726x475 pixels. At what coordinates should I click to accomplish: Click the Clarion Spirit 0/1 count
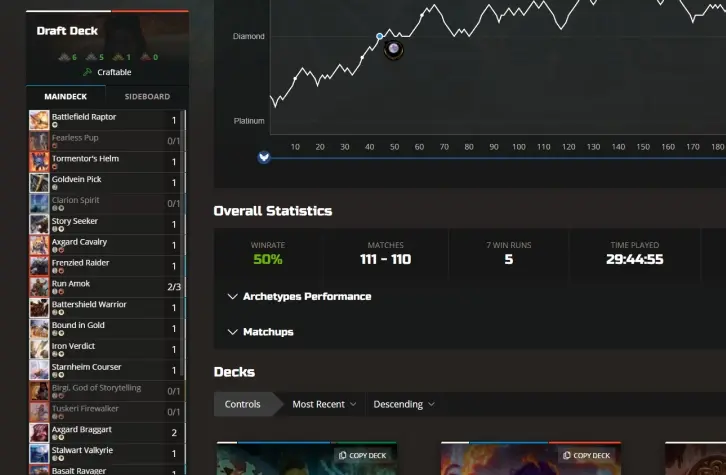(174, 203)
